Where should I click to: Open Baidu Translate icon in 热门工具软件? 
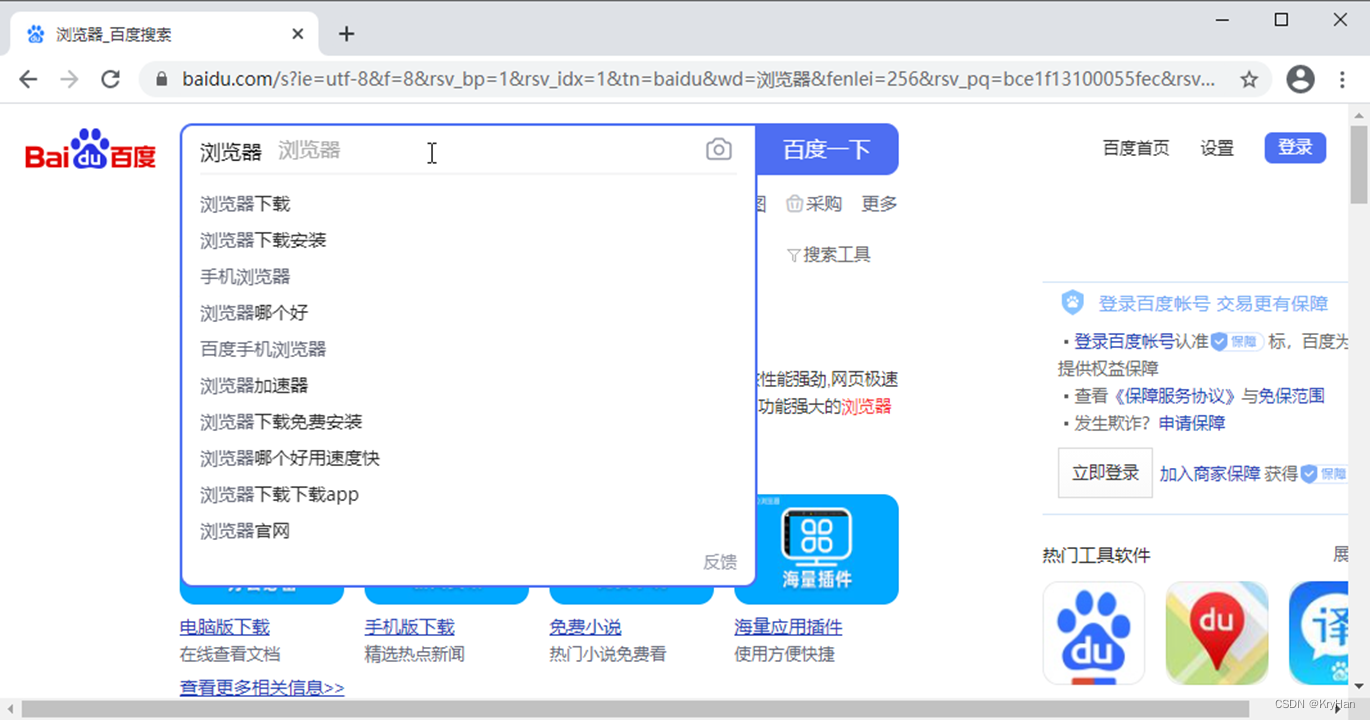(x=1319, y=633)
